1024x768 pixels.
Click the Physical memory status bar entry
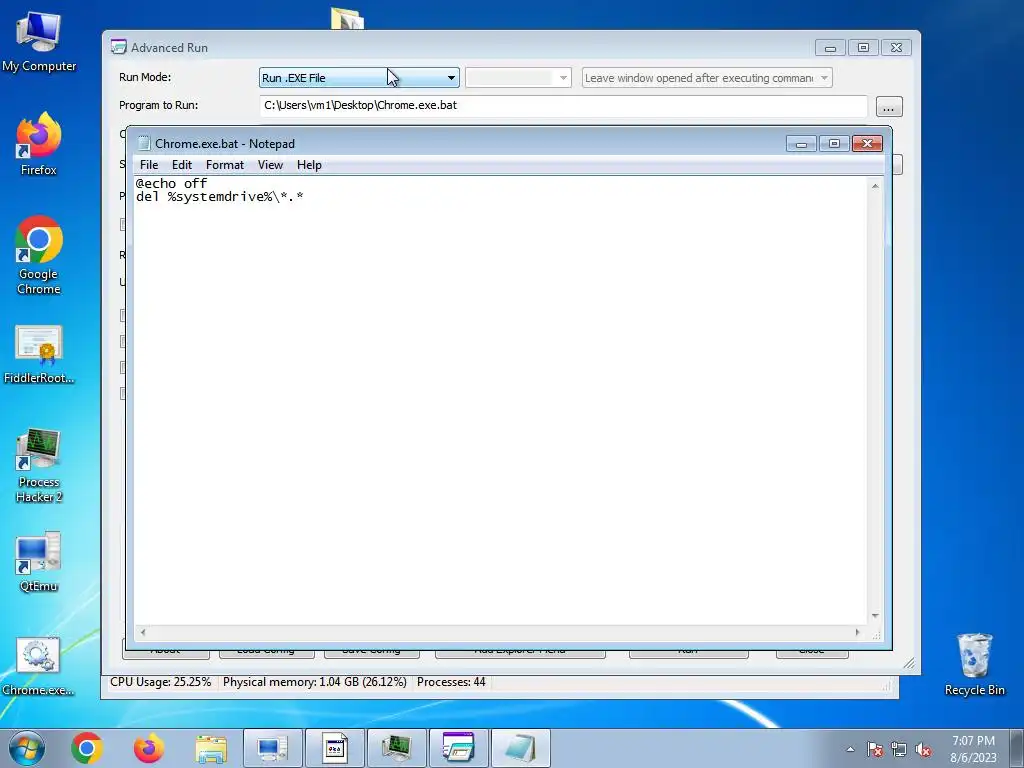point(315,682)
